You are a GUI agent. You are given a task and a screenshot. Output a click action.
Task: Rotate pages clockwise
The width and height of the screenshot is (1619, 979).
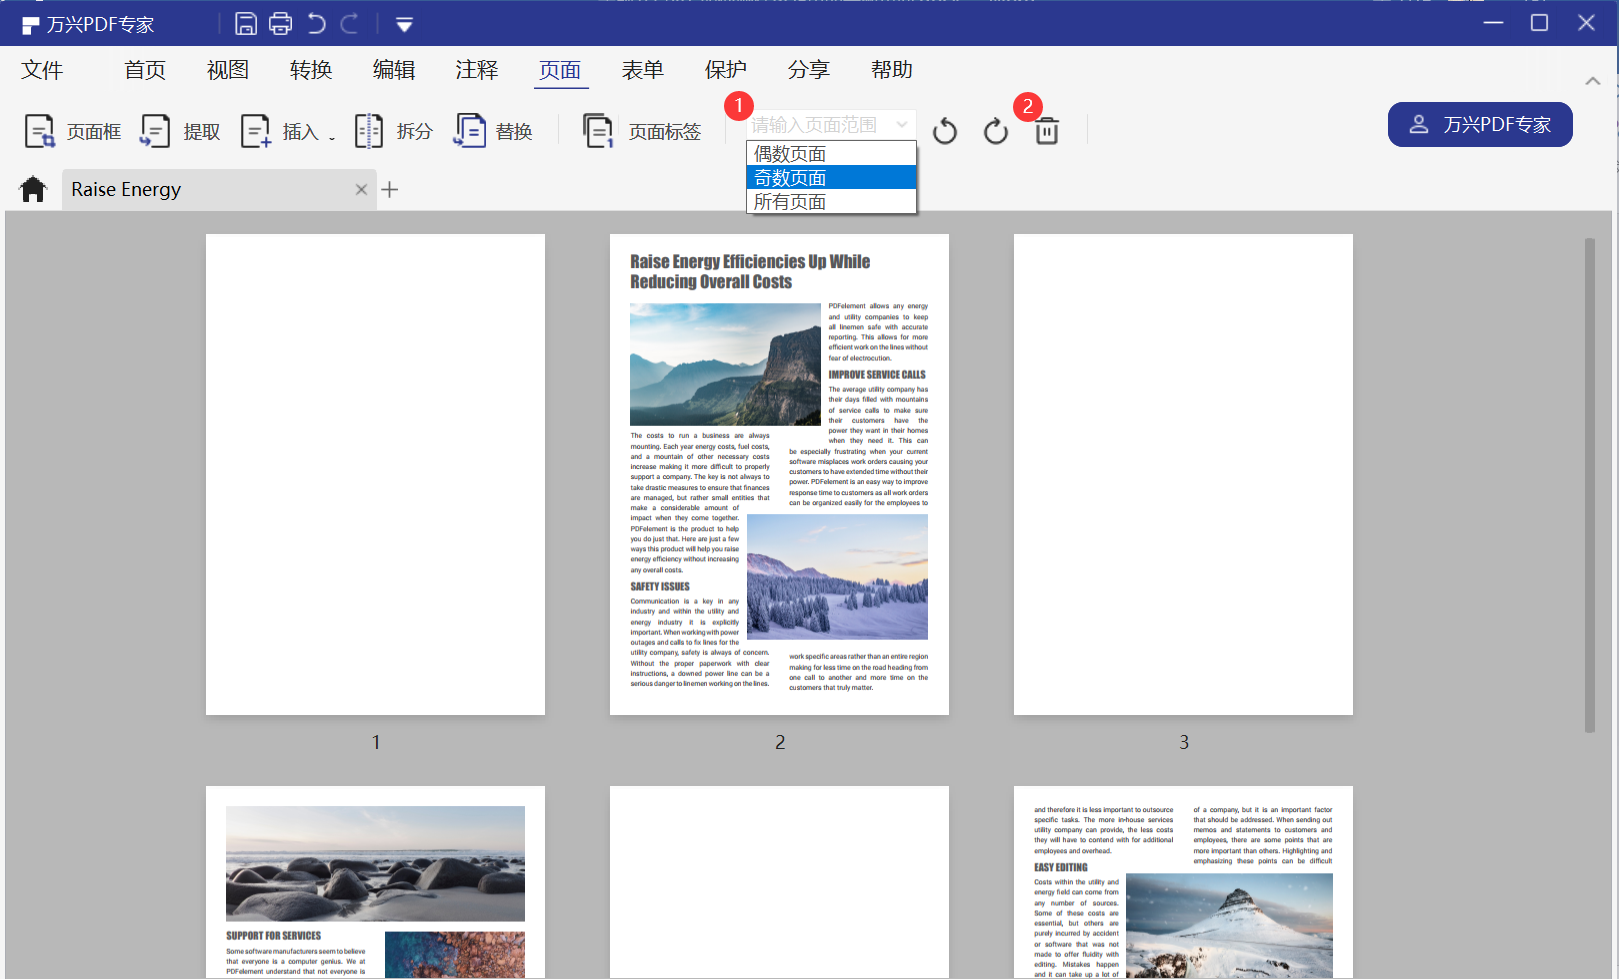(x=996, y=131)
